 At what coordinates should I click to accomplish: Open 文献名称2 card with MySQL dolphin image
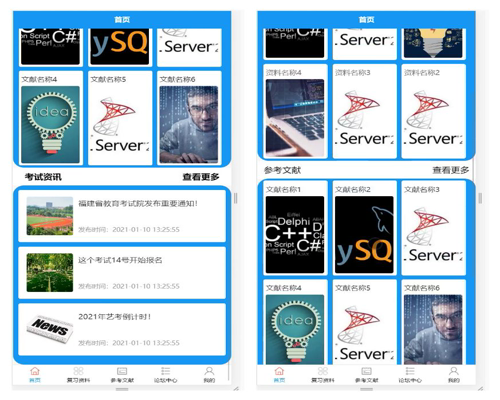click(x=364, y=228)
